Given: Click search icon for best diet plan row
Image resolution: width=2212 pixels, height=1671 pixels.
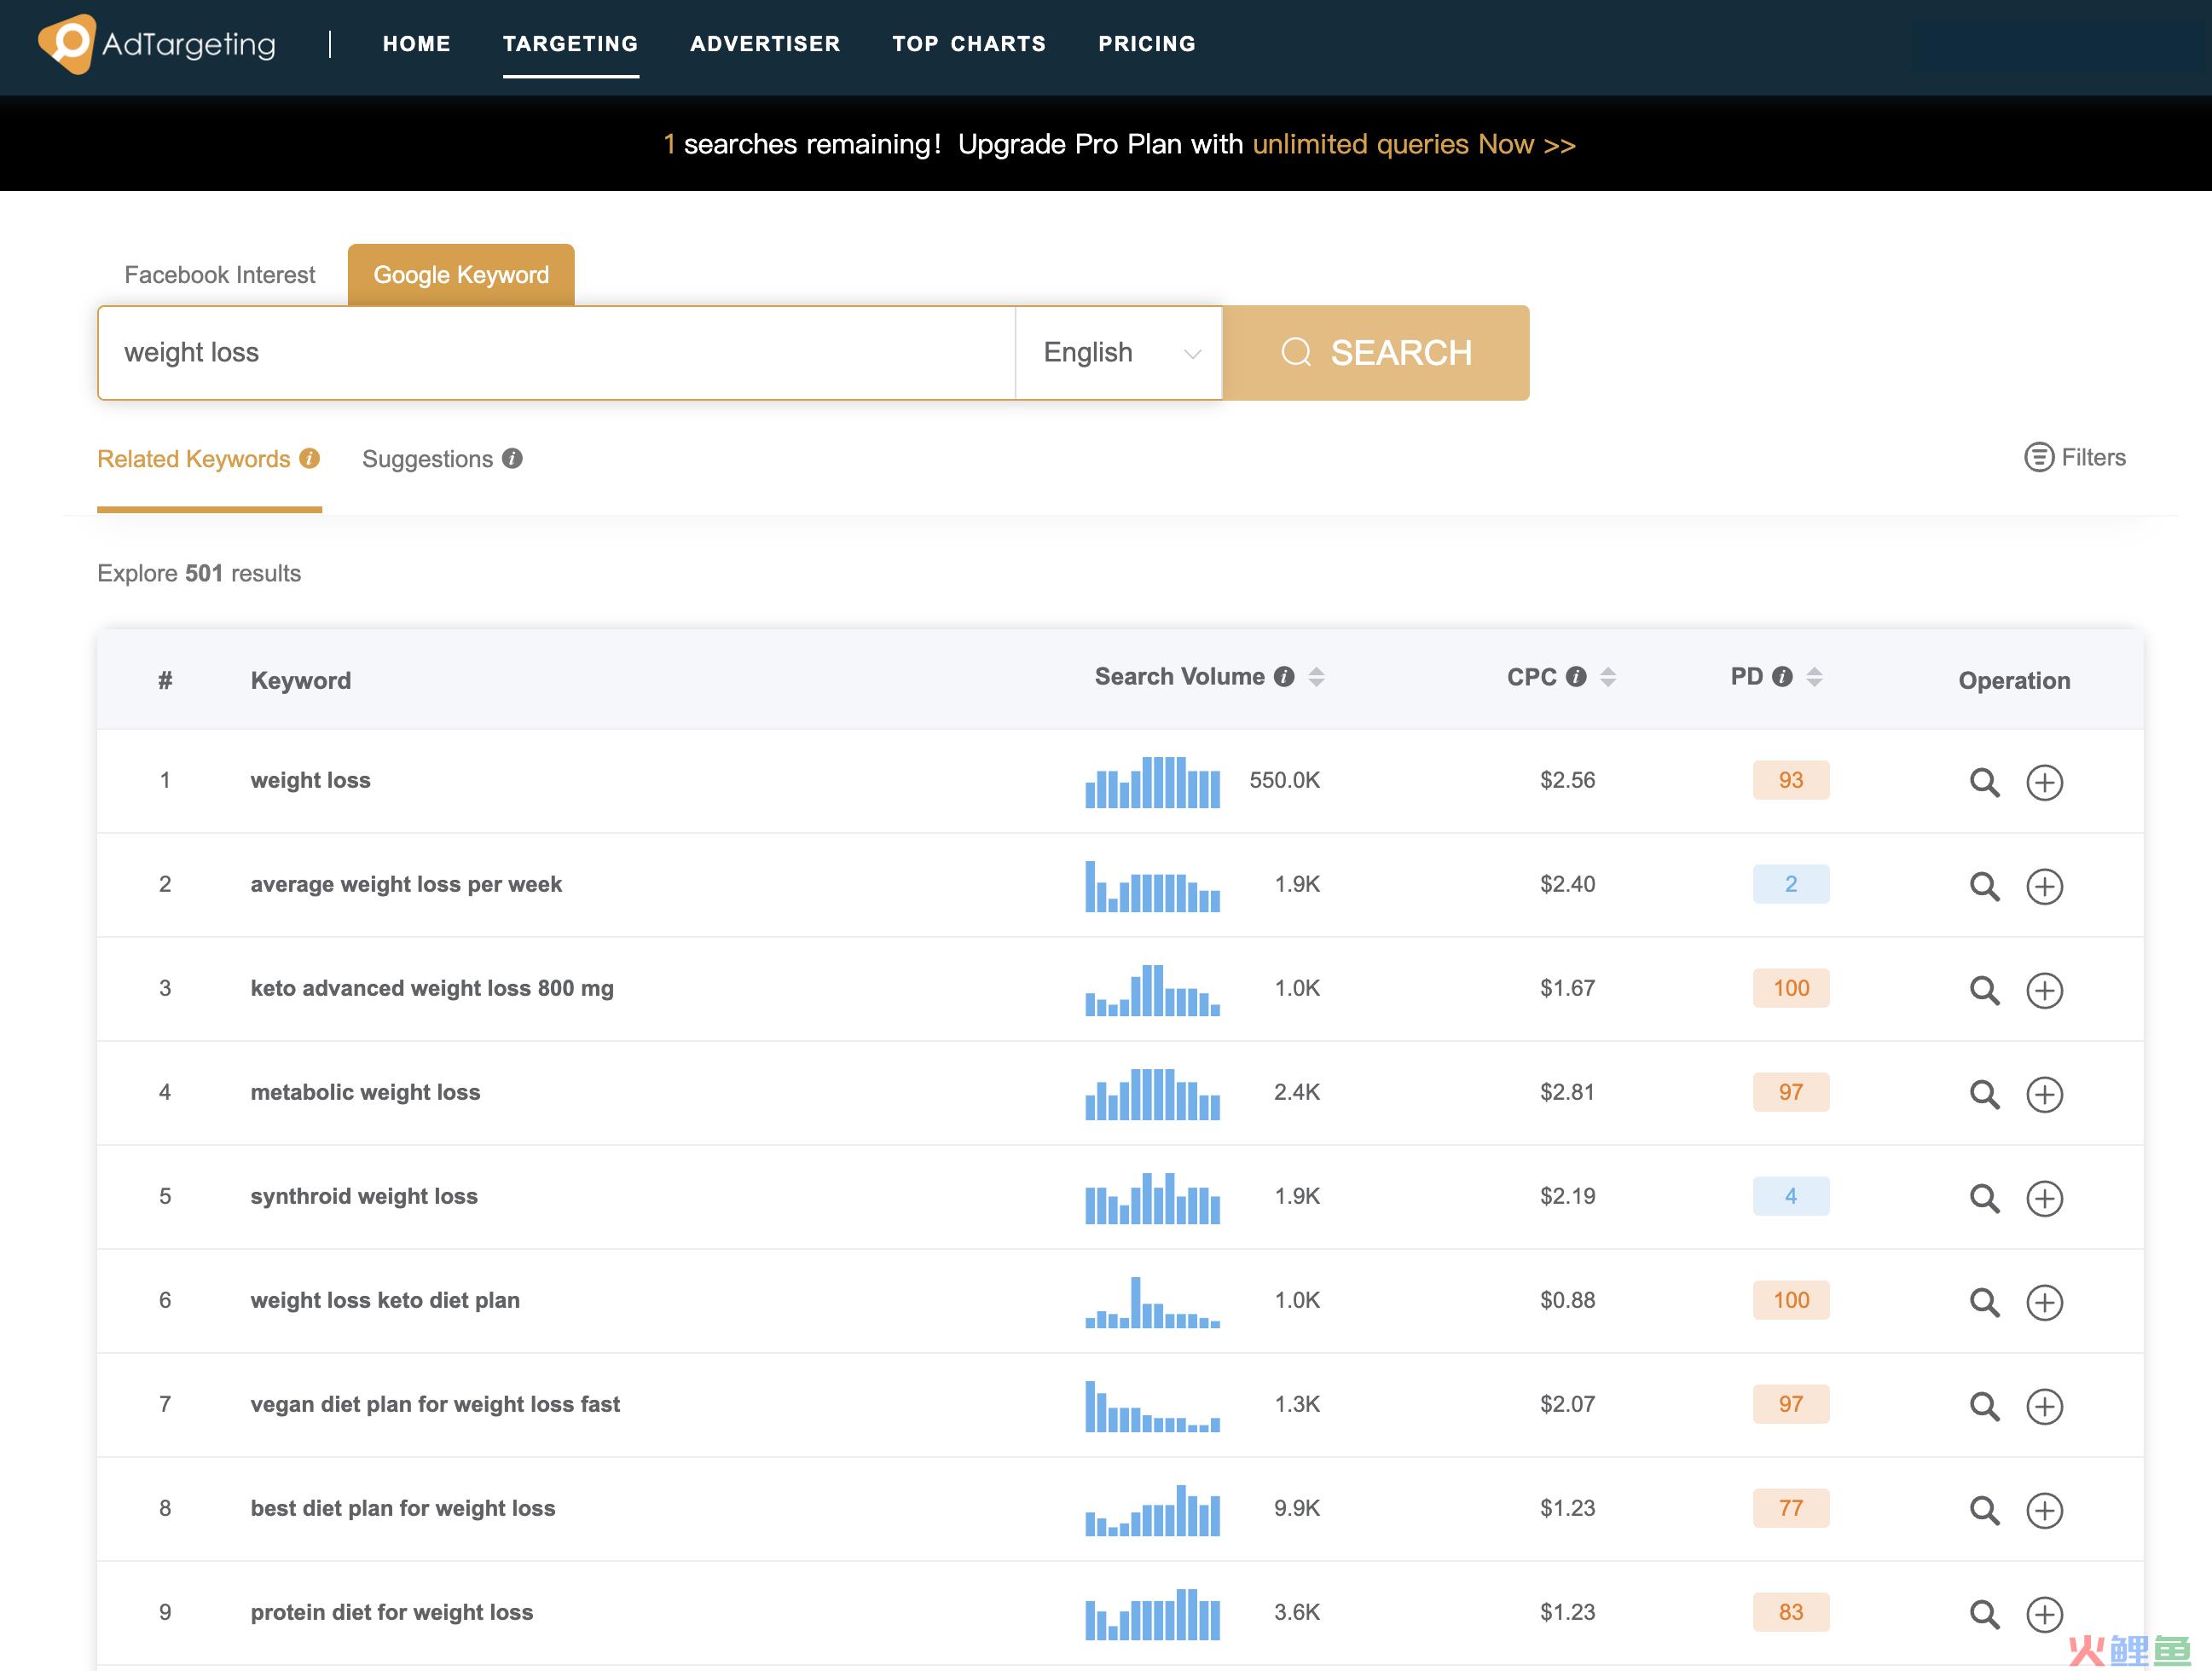Looking at the screenshot, I should (x=1984, y=1510).
